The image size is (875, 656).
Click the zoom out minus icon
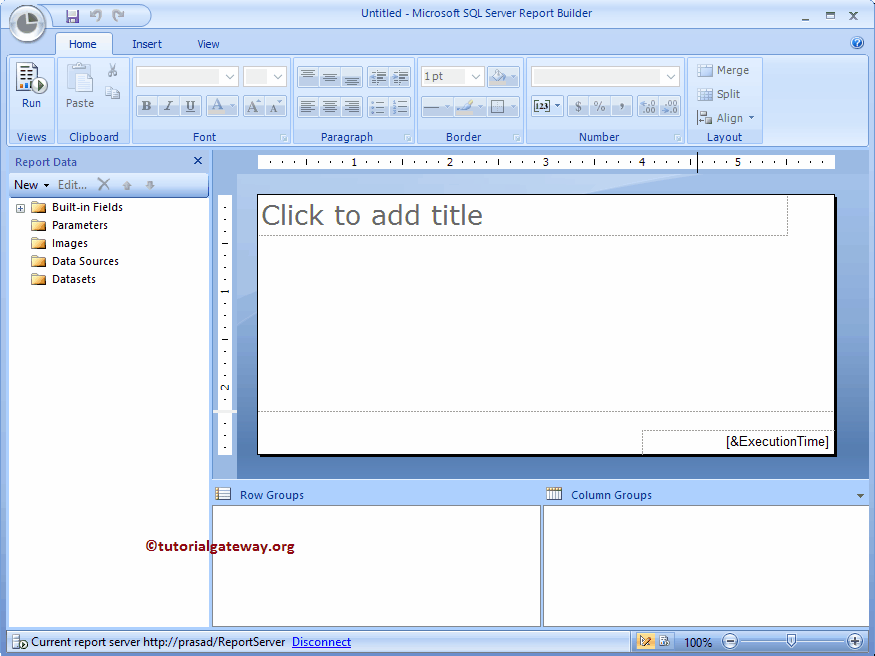[729, 641]
